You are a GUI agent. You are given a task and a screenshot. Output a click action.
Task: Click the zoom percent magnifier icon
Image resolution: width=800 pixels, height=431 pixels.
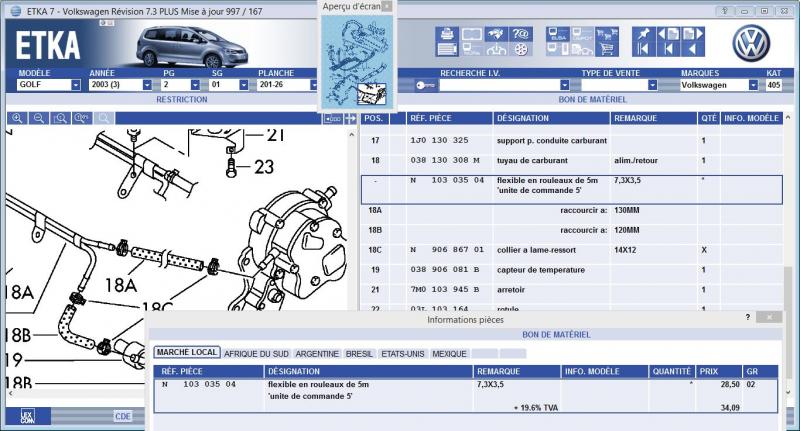click(x=82, y=118)
